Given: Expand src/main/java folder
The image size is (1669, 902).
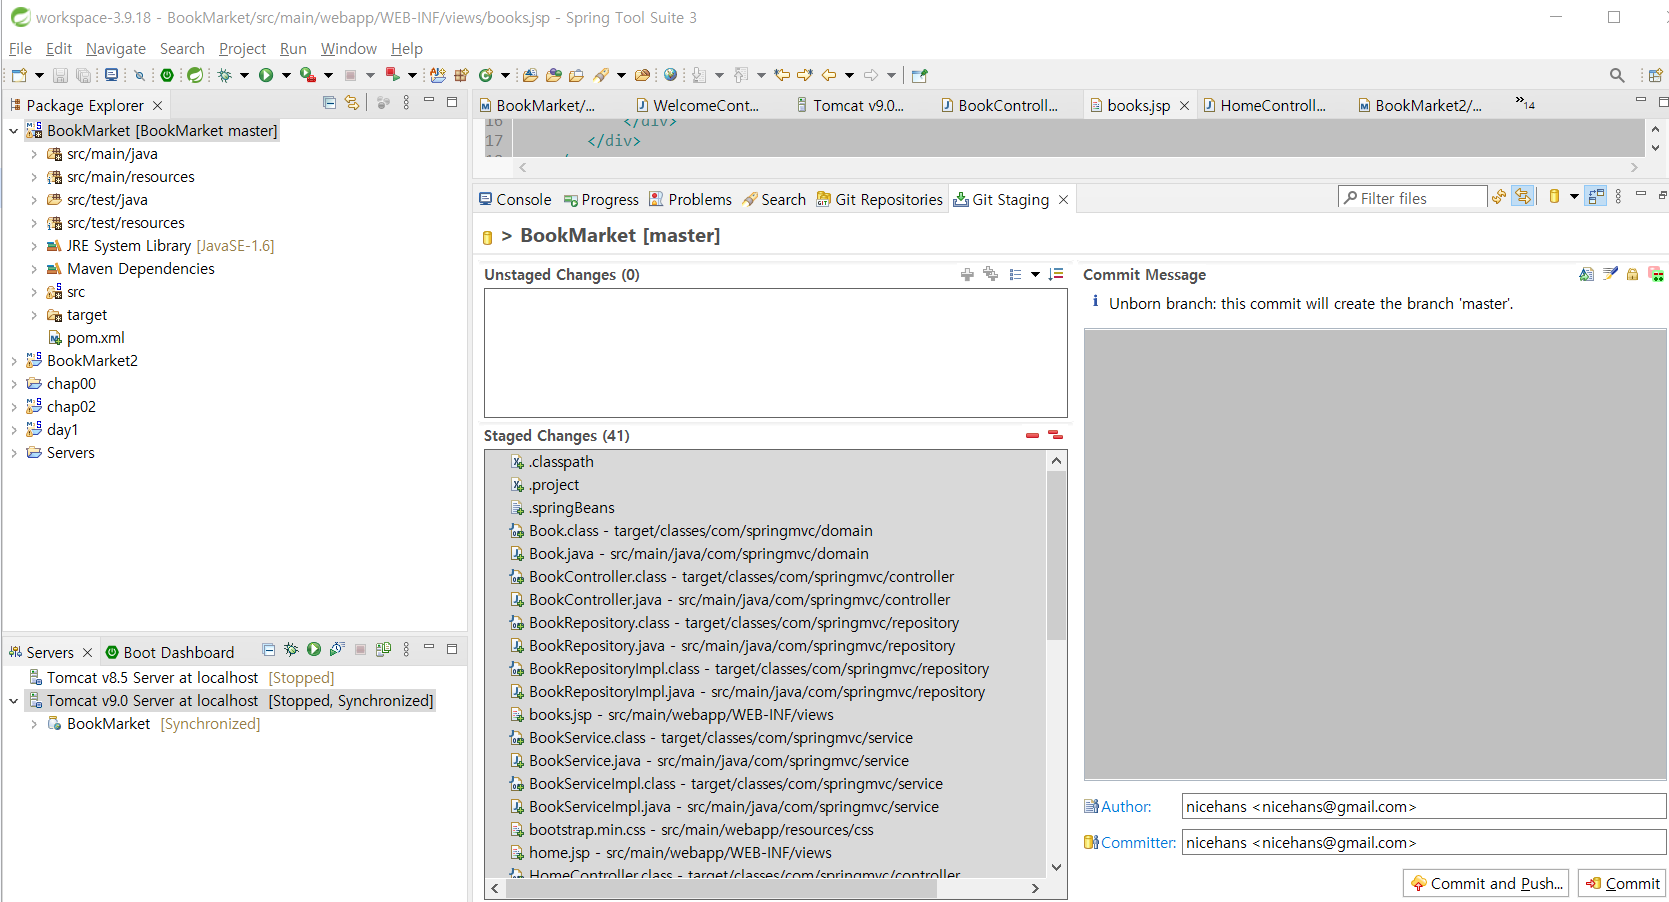Looking at the screenshot, I should click(34, 154).
